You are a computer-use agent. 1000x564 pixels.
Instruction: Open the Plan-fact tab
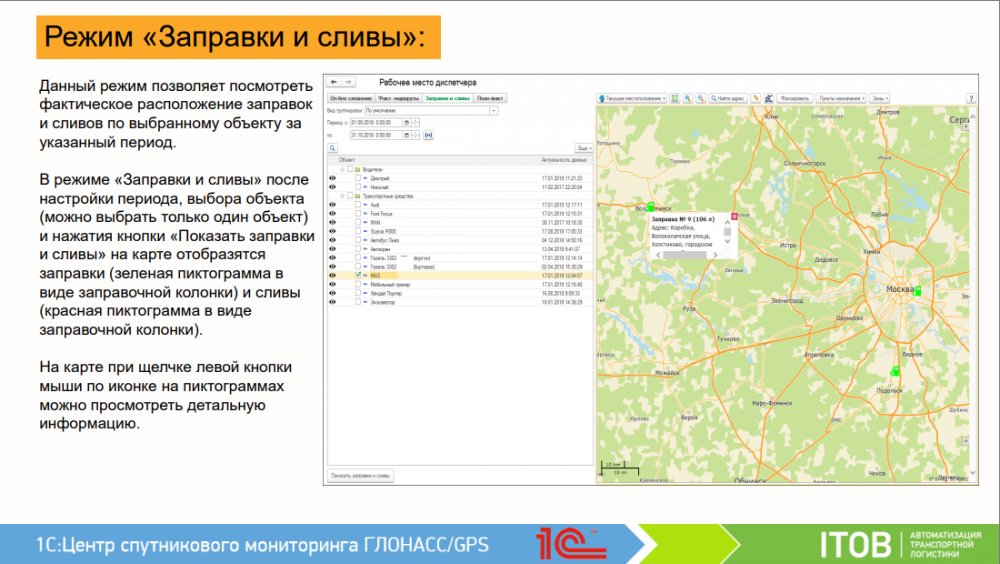490,99
